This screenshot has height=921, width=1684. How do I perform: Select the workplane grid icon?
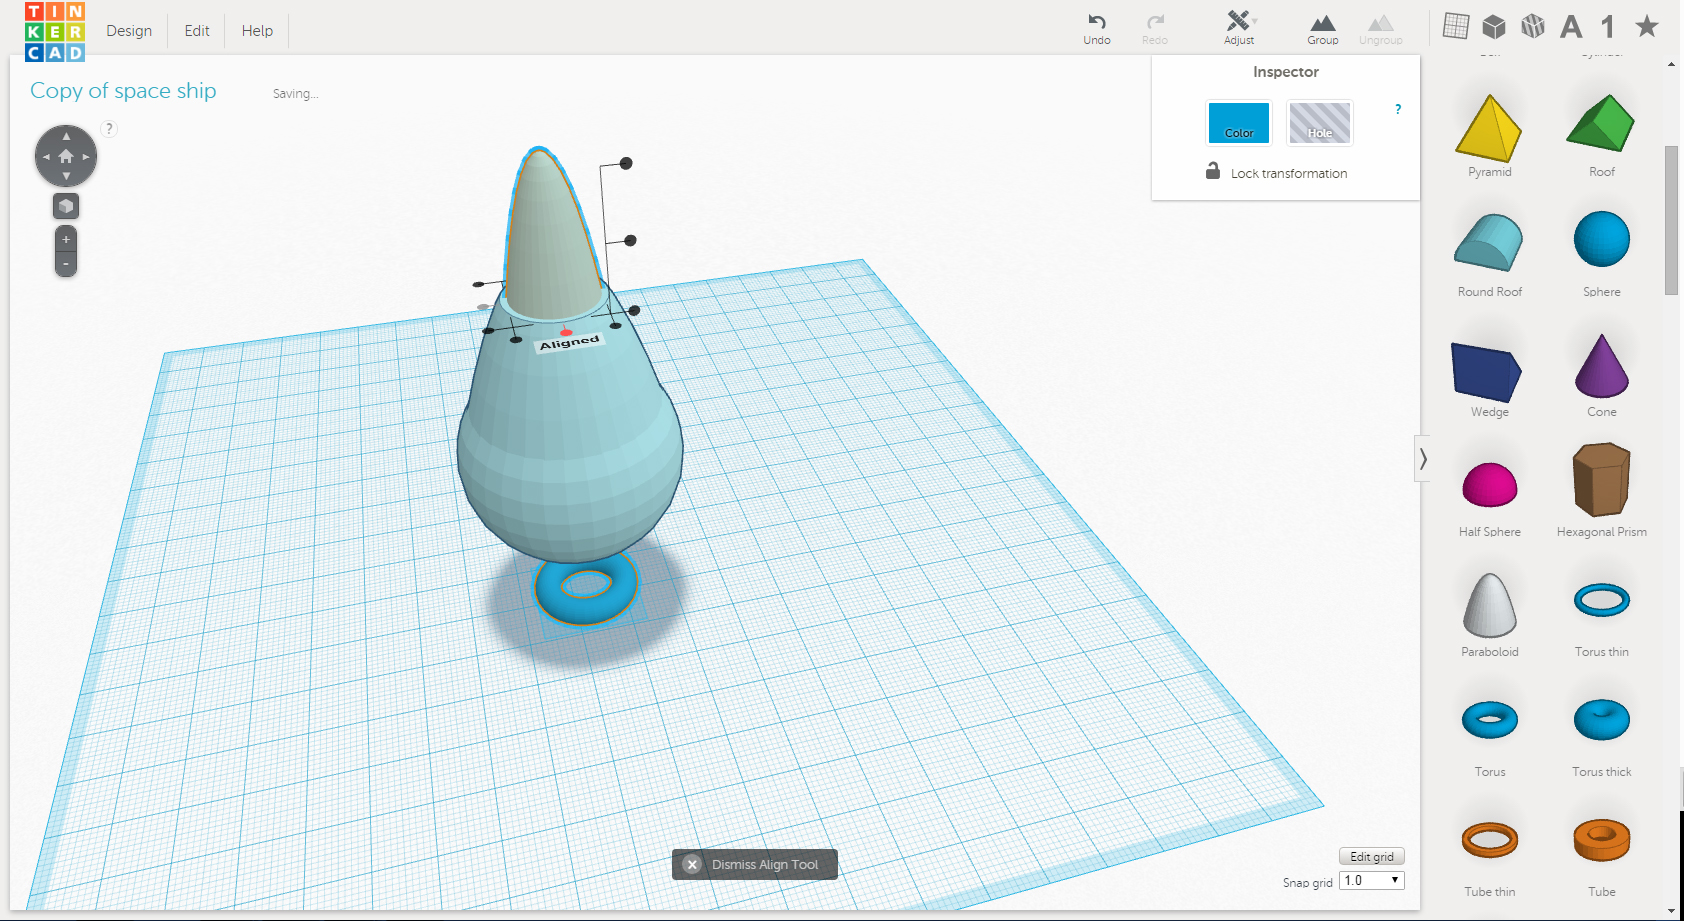pyautogui.click(x=1456, y=26)
